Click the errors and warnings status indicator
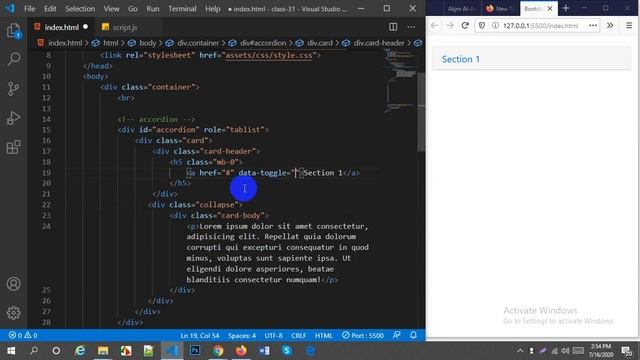Image resolution: width=640 pixels, height=360 pixels. [x=23, y=336]
